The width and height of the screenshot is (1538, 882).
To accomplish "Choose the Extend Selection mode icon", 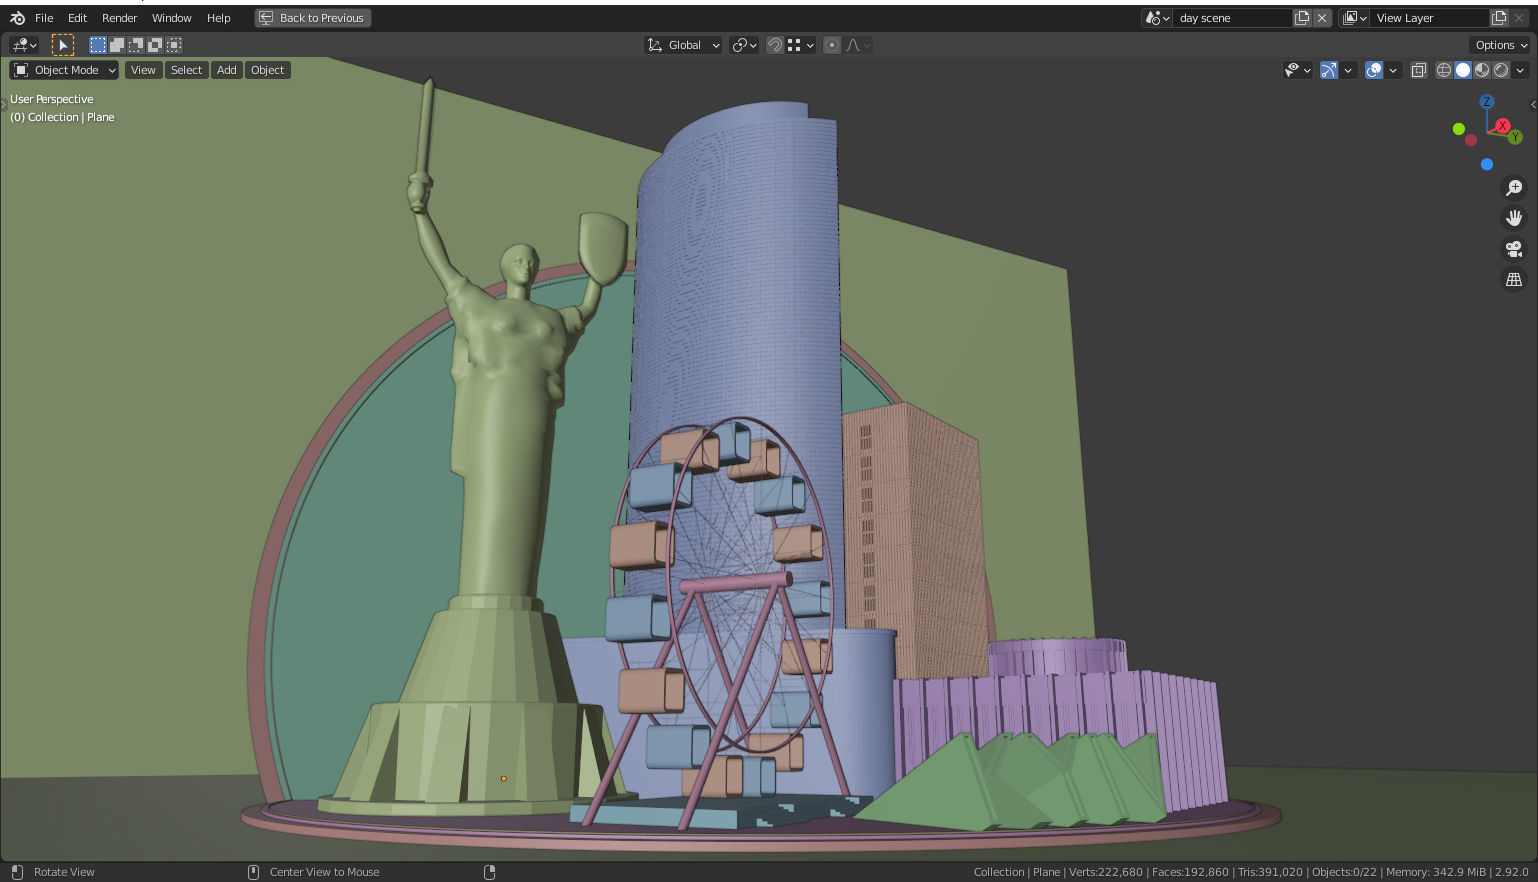I will point(117,45).
